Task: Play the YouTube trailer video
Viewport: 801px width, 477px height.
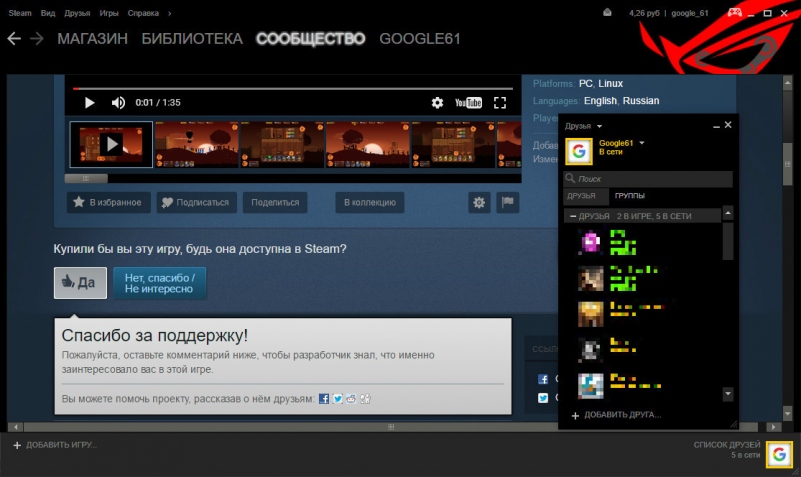Action: pos(89,103)
